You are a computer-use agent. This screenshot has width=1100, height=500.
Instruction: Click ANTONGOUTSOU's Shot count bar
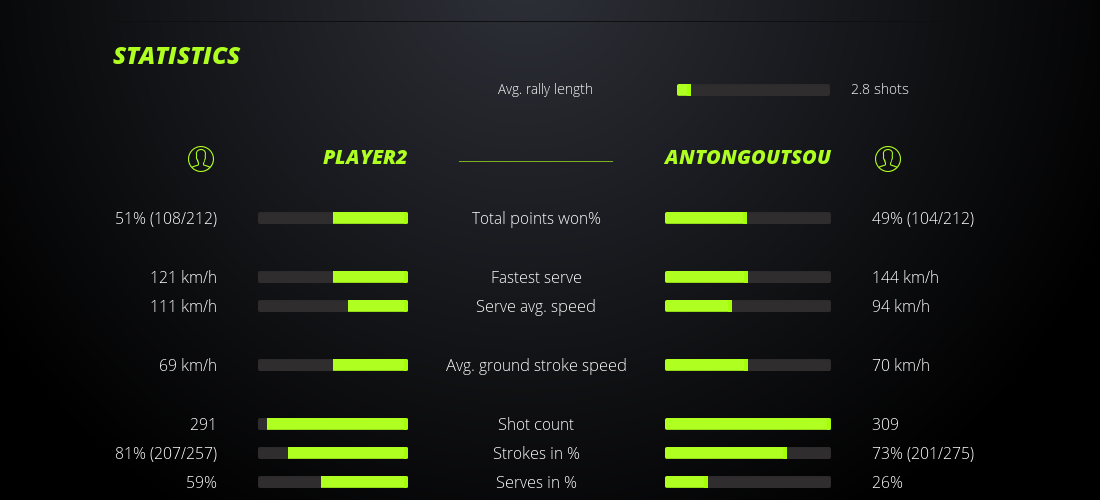click(747, 424)
